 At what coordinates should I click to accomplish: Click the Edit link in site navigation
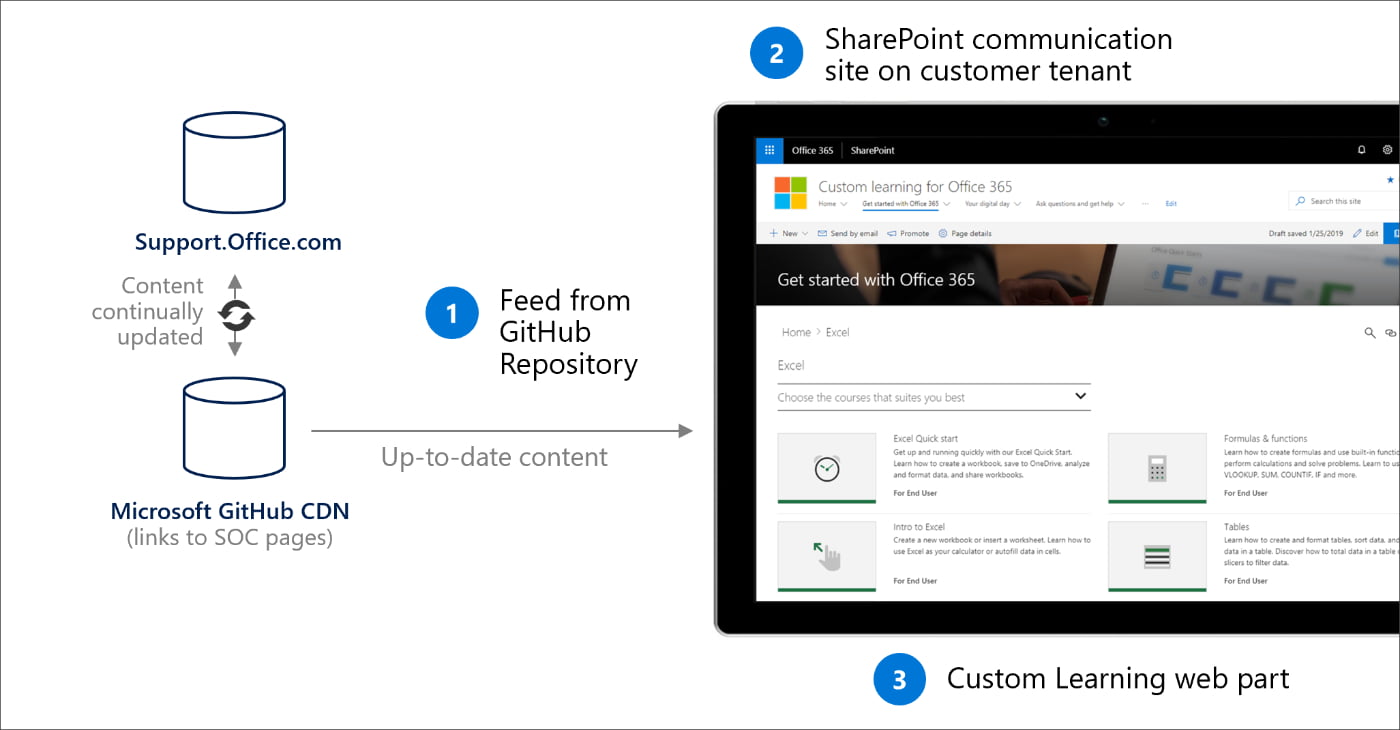(x=1171, y=204)
